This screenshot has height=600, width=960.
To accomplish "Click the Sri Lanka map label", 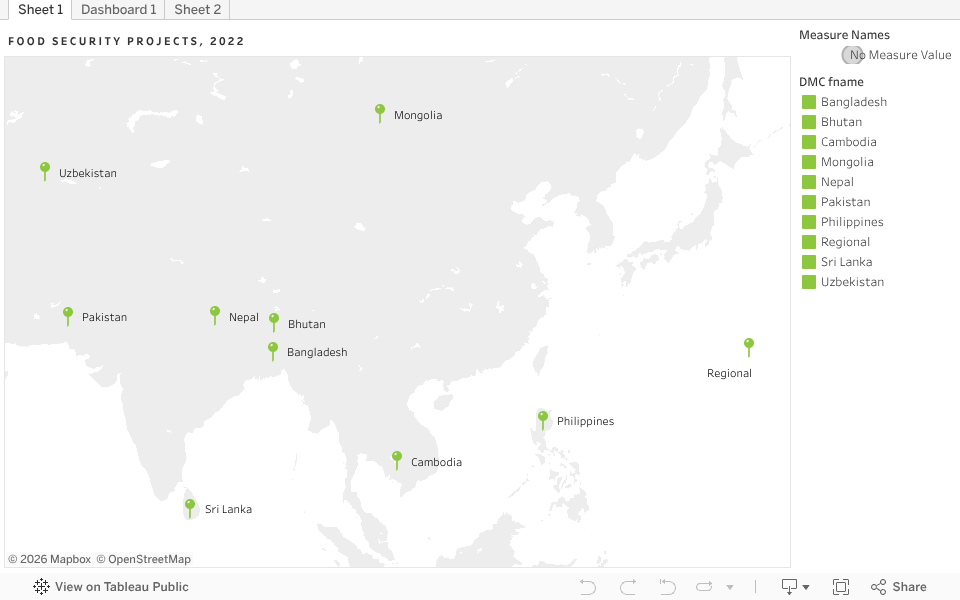I will tap(228, 509).
